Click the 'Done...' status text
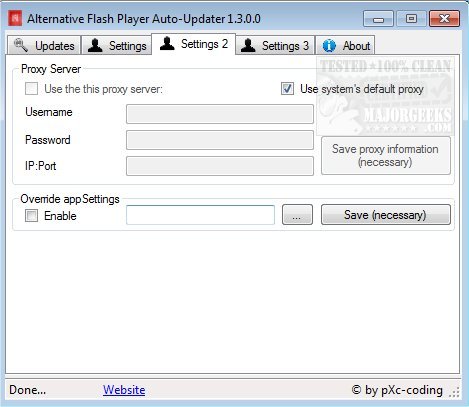This screenshot has height=407, width=469. point(28,390)
